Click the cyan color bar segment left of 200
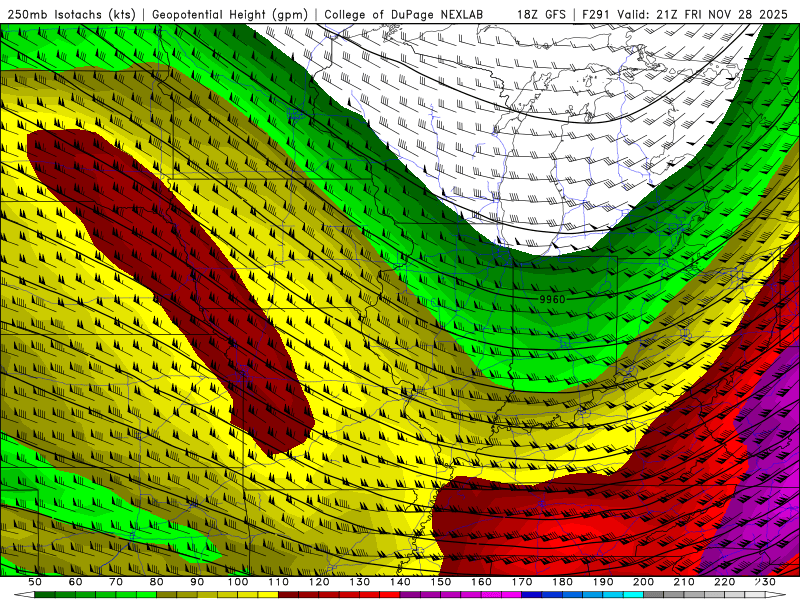Viewport: 800px width, 600px height. [633, 595]
